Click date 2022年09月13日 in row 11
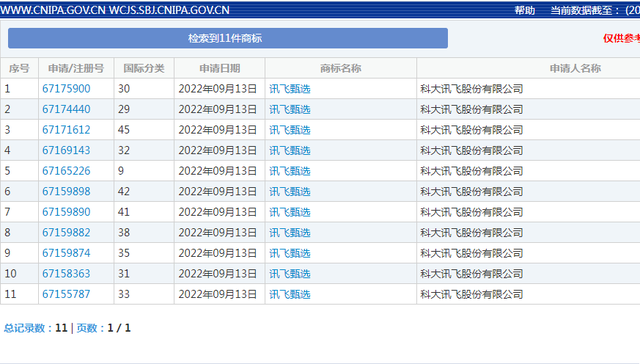 (x=218, y=294)
